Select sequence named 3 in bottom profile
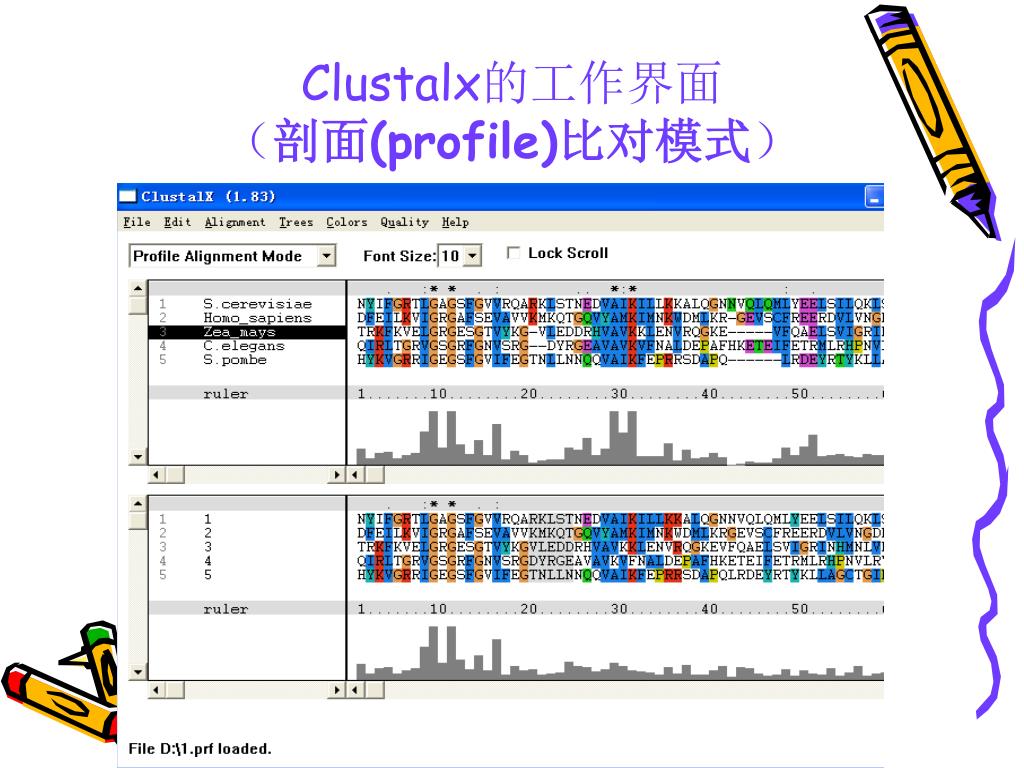The height and width of the screenshot is (768, 1024). (x=208, y=547)
